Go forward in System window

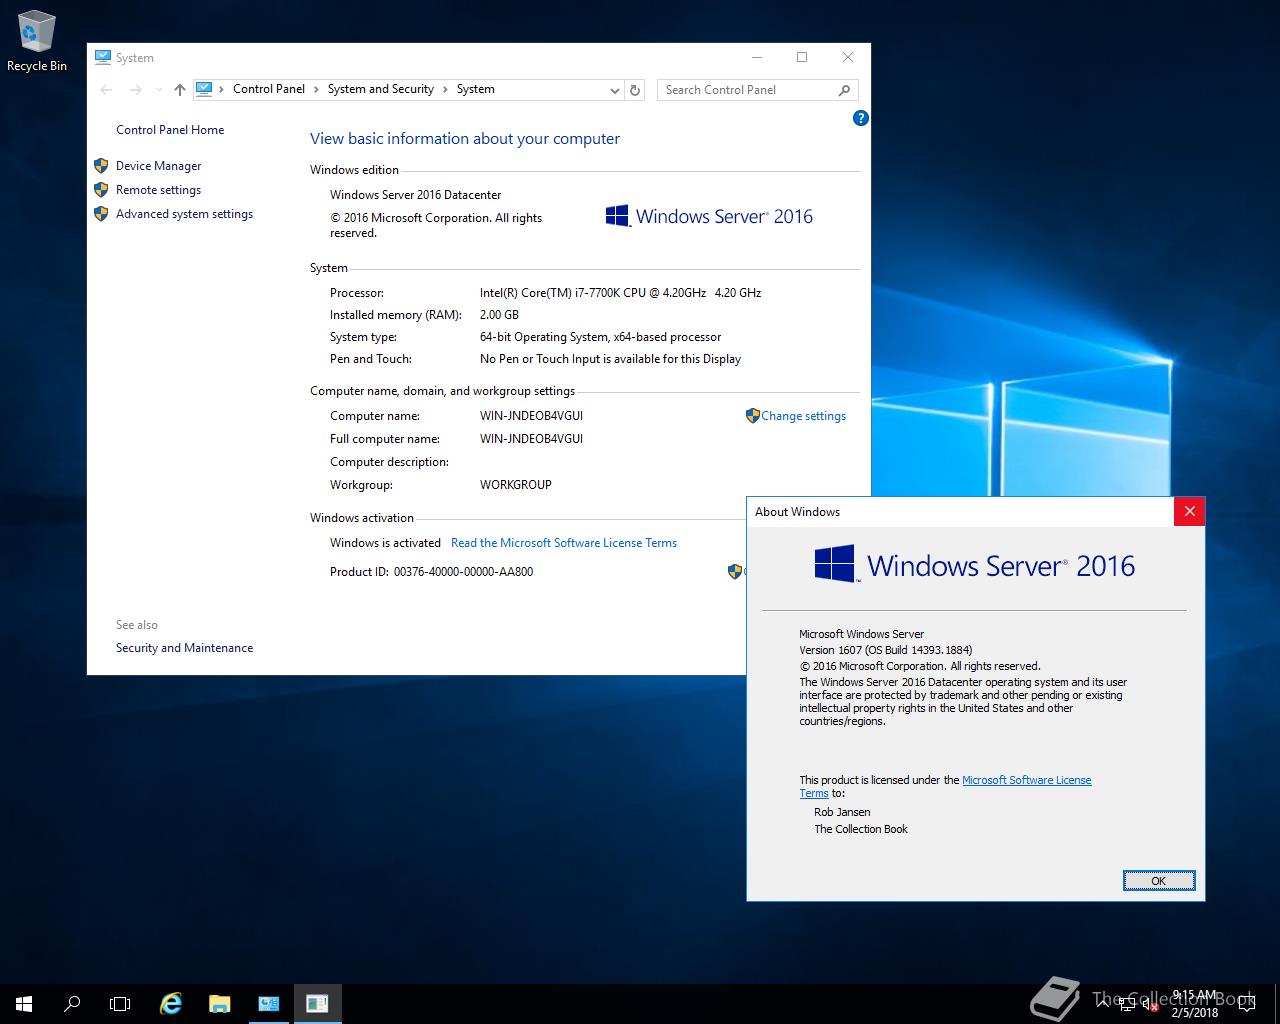[136, 90]
